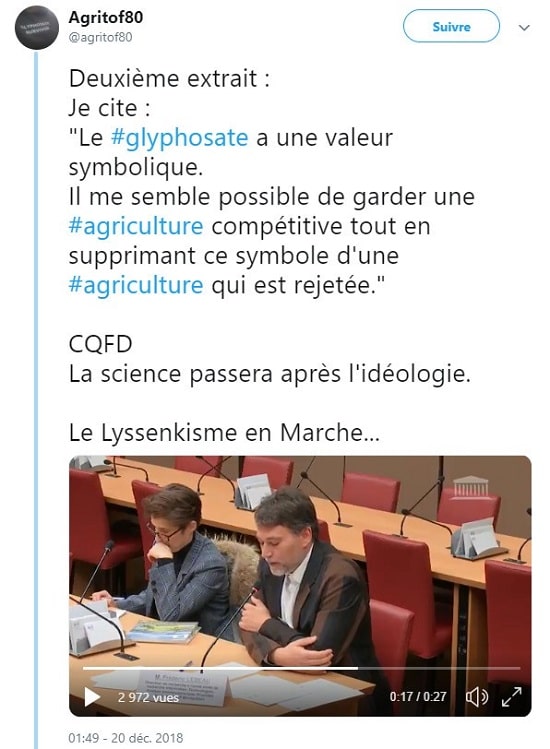The height and width of the screenshot is (749, 550).
Task: Open the 01:49 - 20 déc. 2018 timestamp
Action: click(125, 738)
